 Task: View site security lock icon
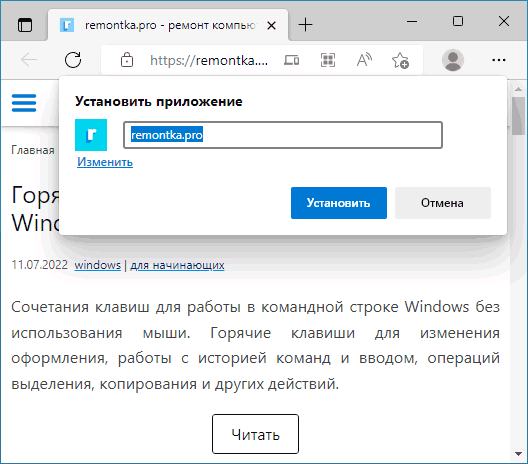click(127, 60)
